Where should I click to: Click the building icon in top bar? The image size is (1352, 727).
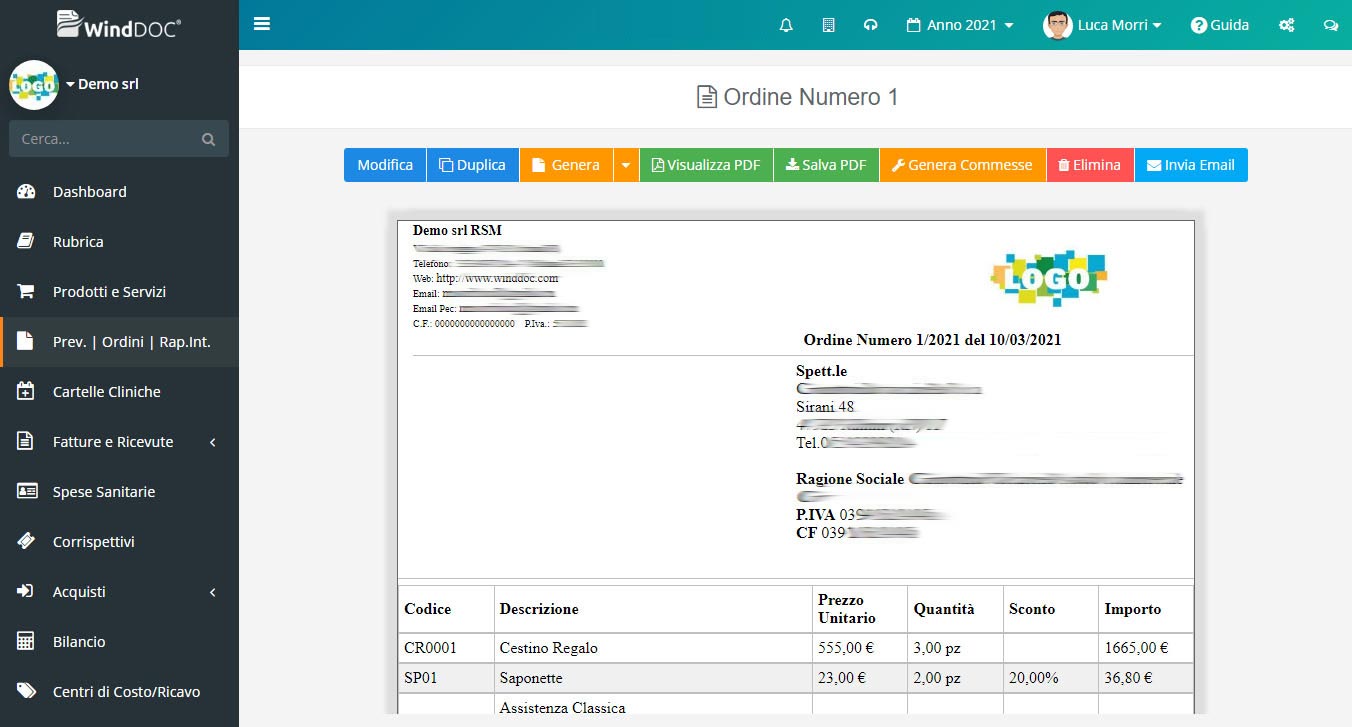pyautogui.click(x=828, y=25)
